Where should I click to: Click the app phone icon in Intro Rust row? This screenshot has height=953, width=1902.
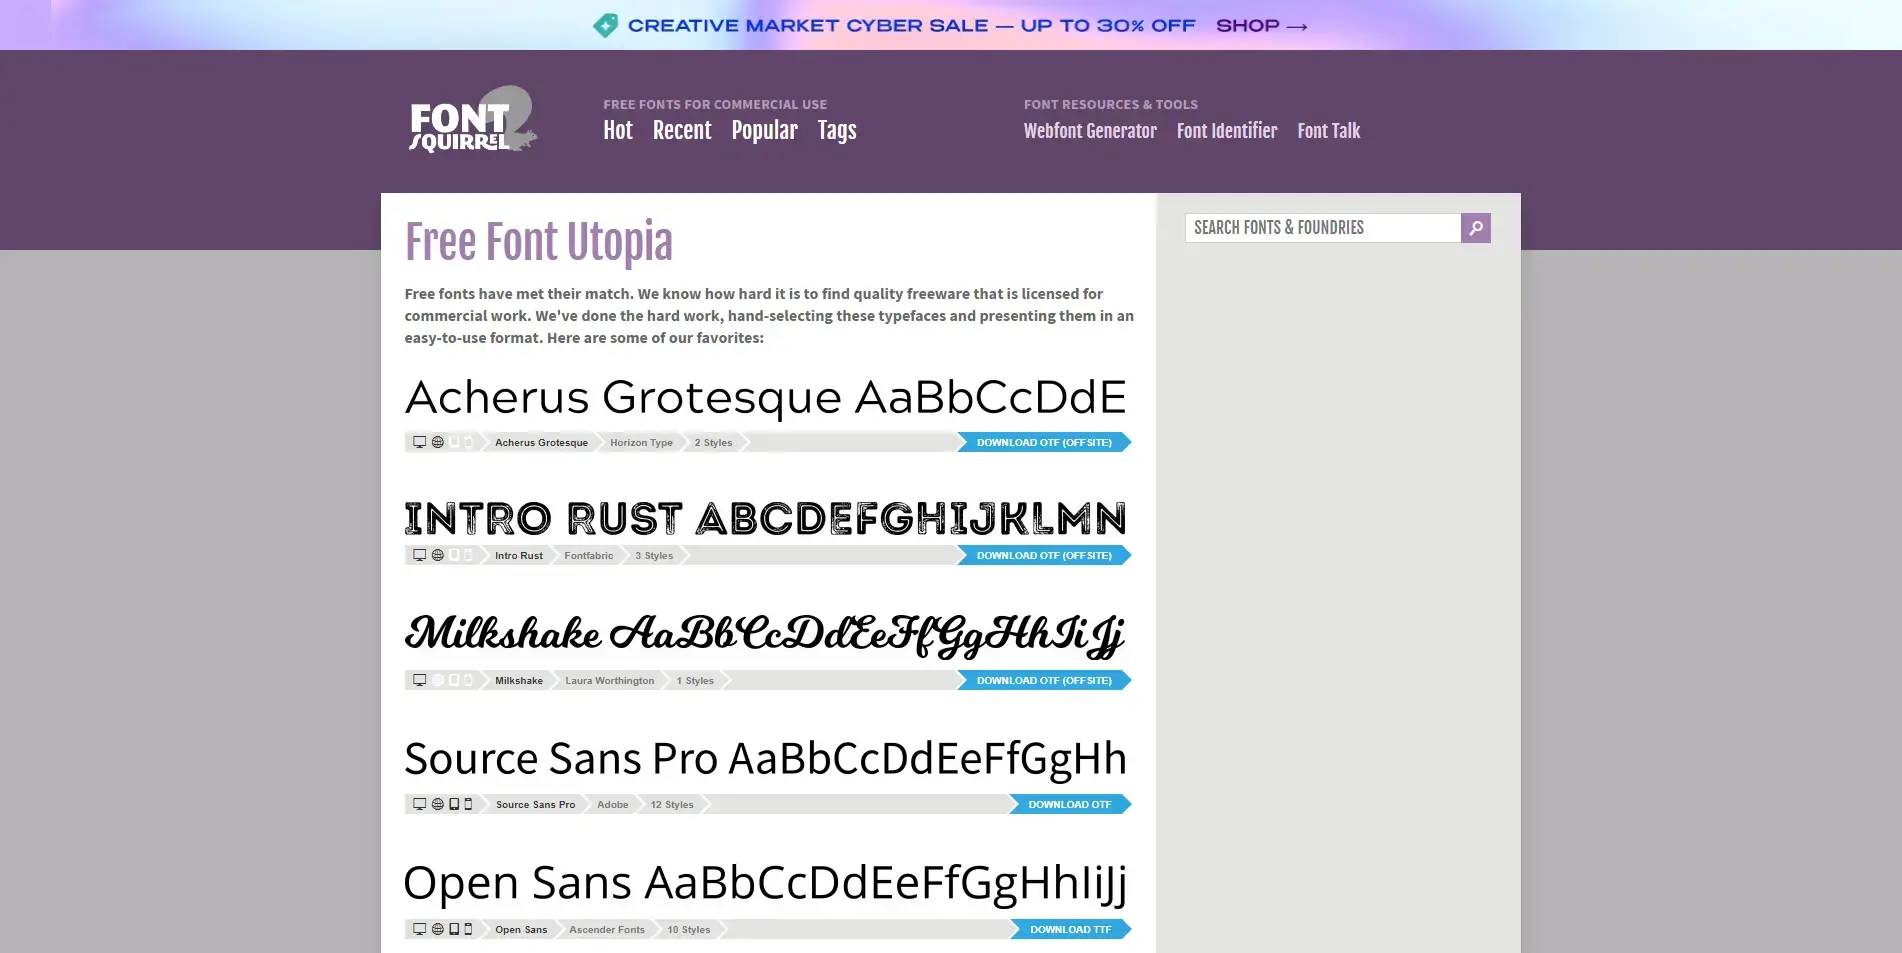coord(468,555)
